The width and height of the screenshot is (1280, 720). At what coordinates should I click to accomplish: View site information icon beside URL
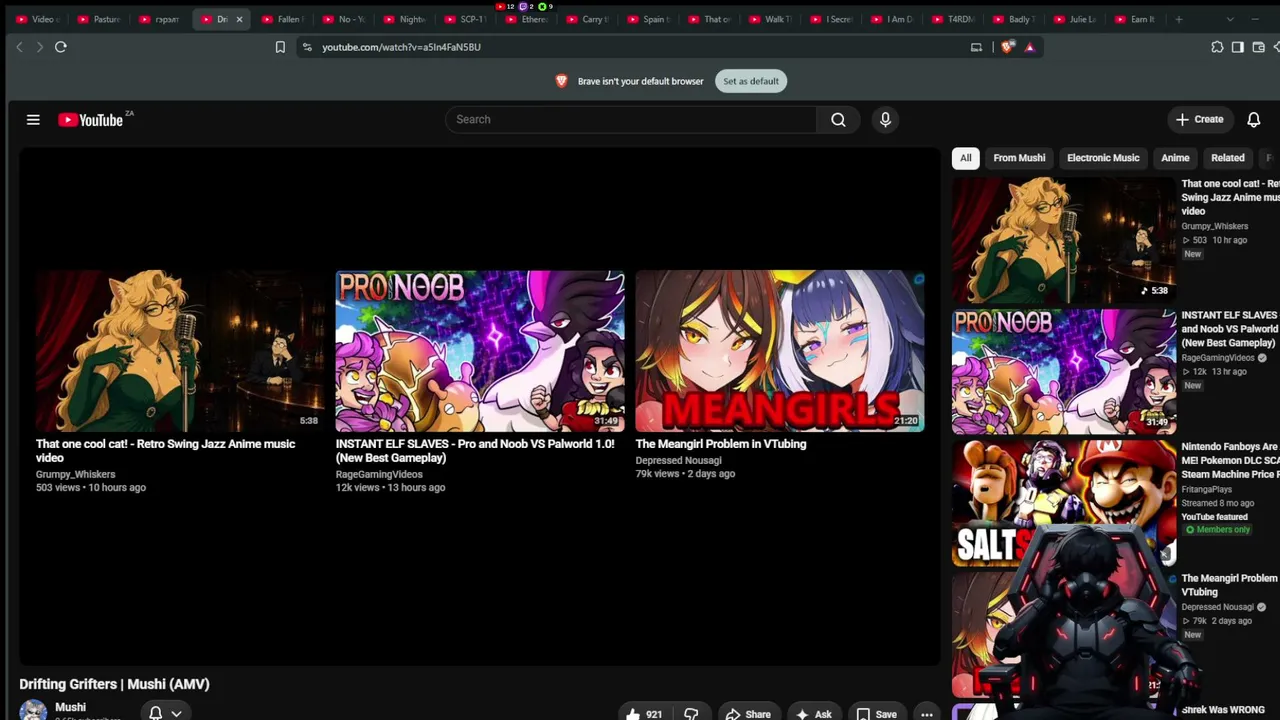coord(307,47)
